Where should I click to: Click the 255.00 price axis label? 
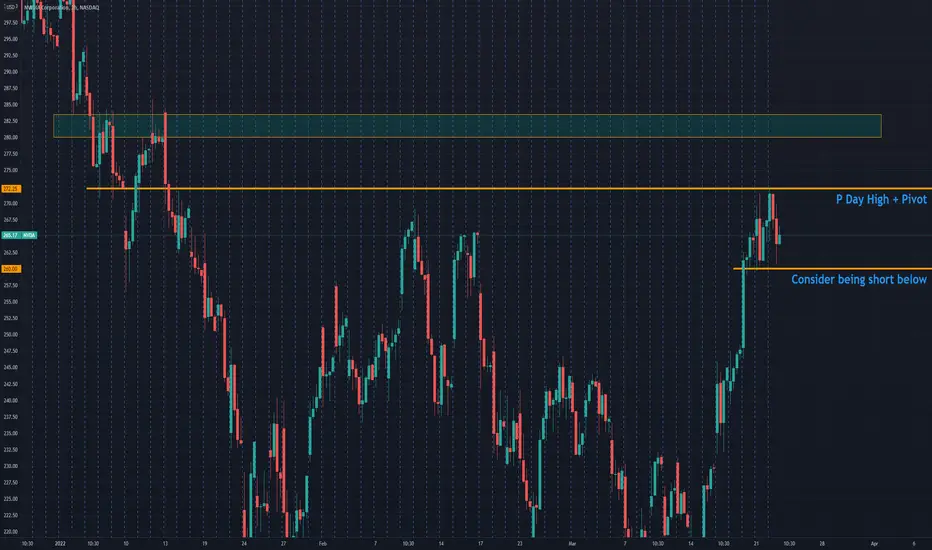coord(11,302)
